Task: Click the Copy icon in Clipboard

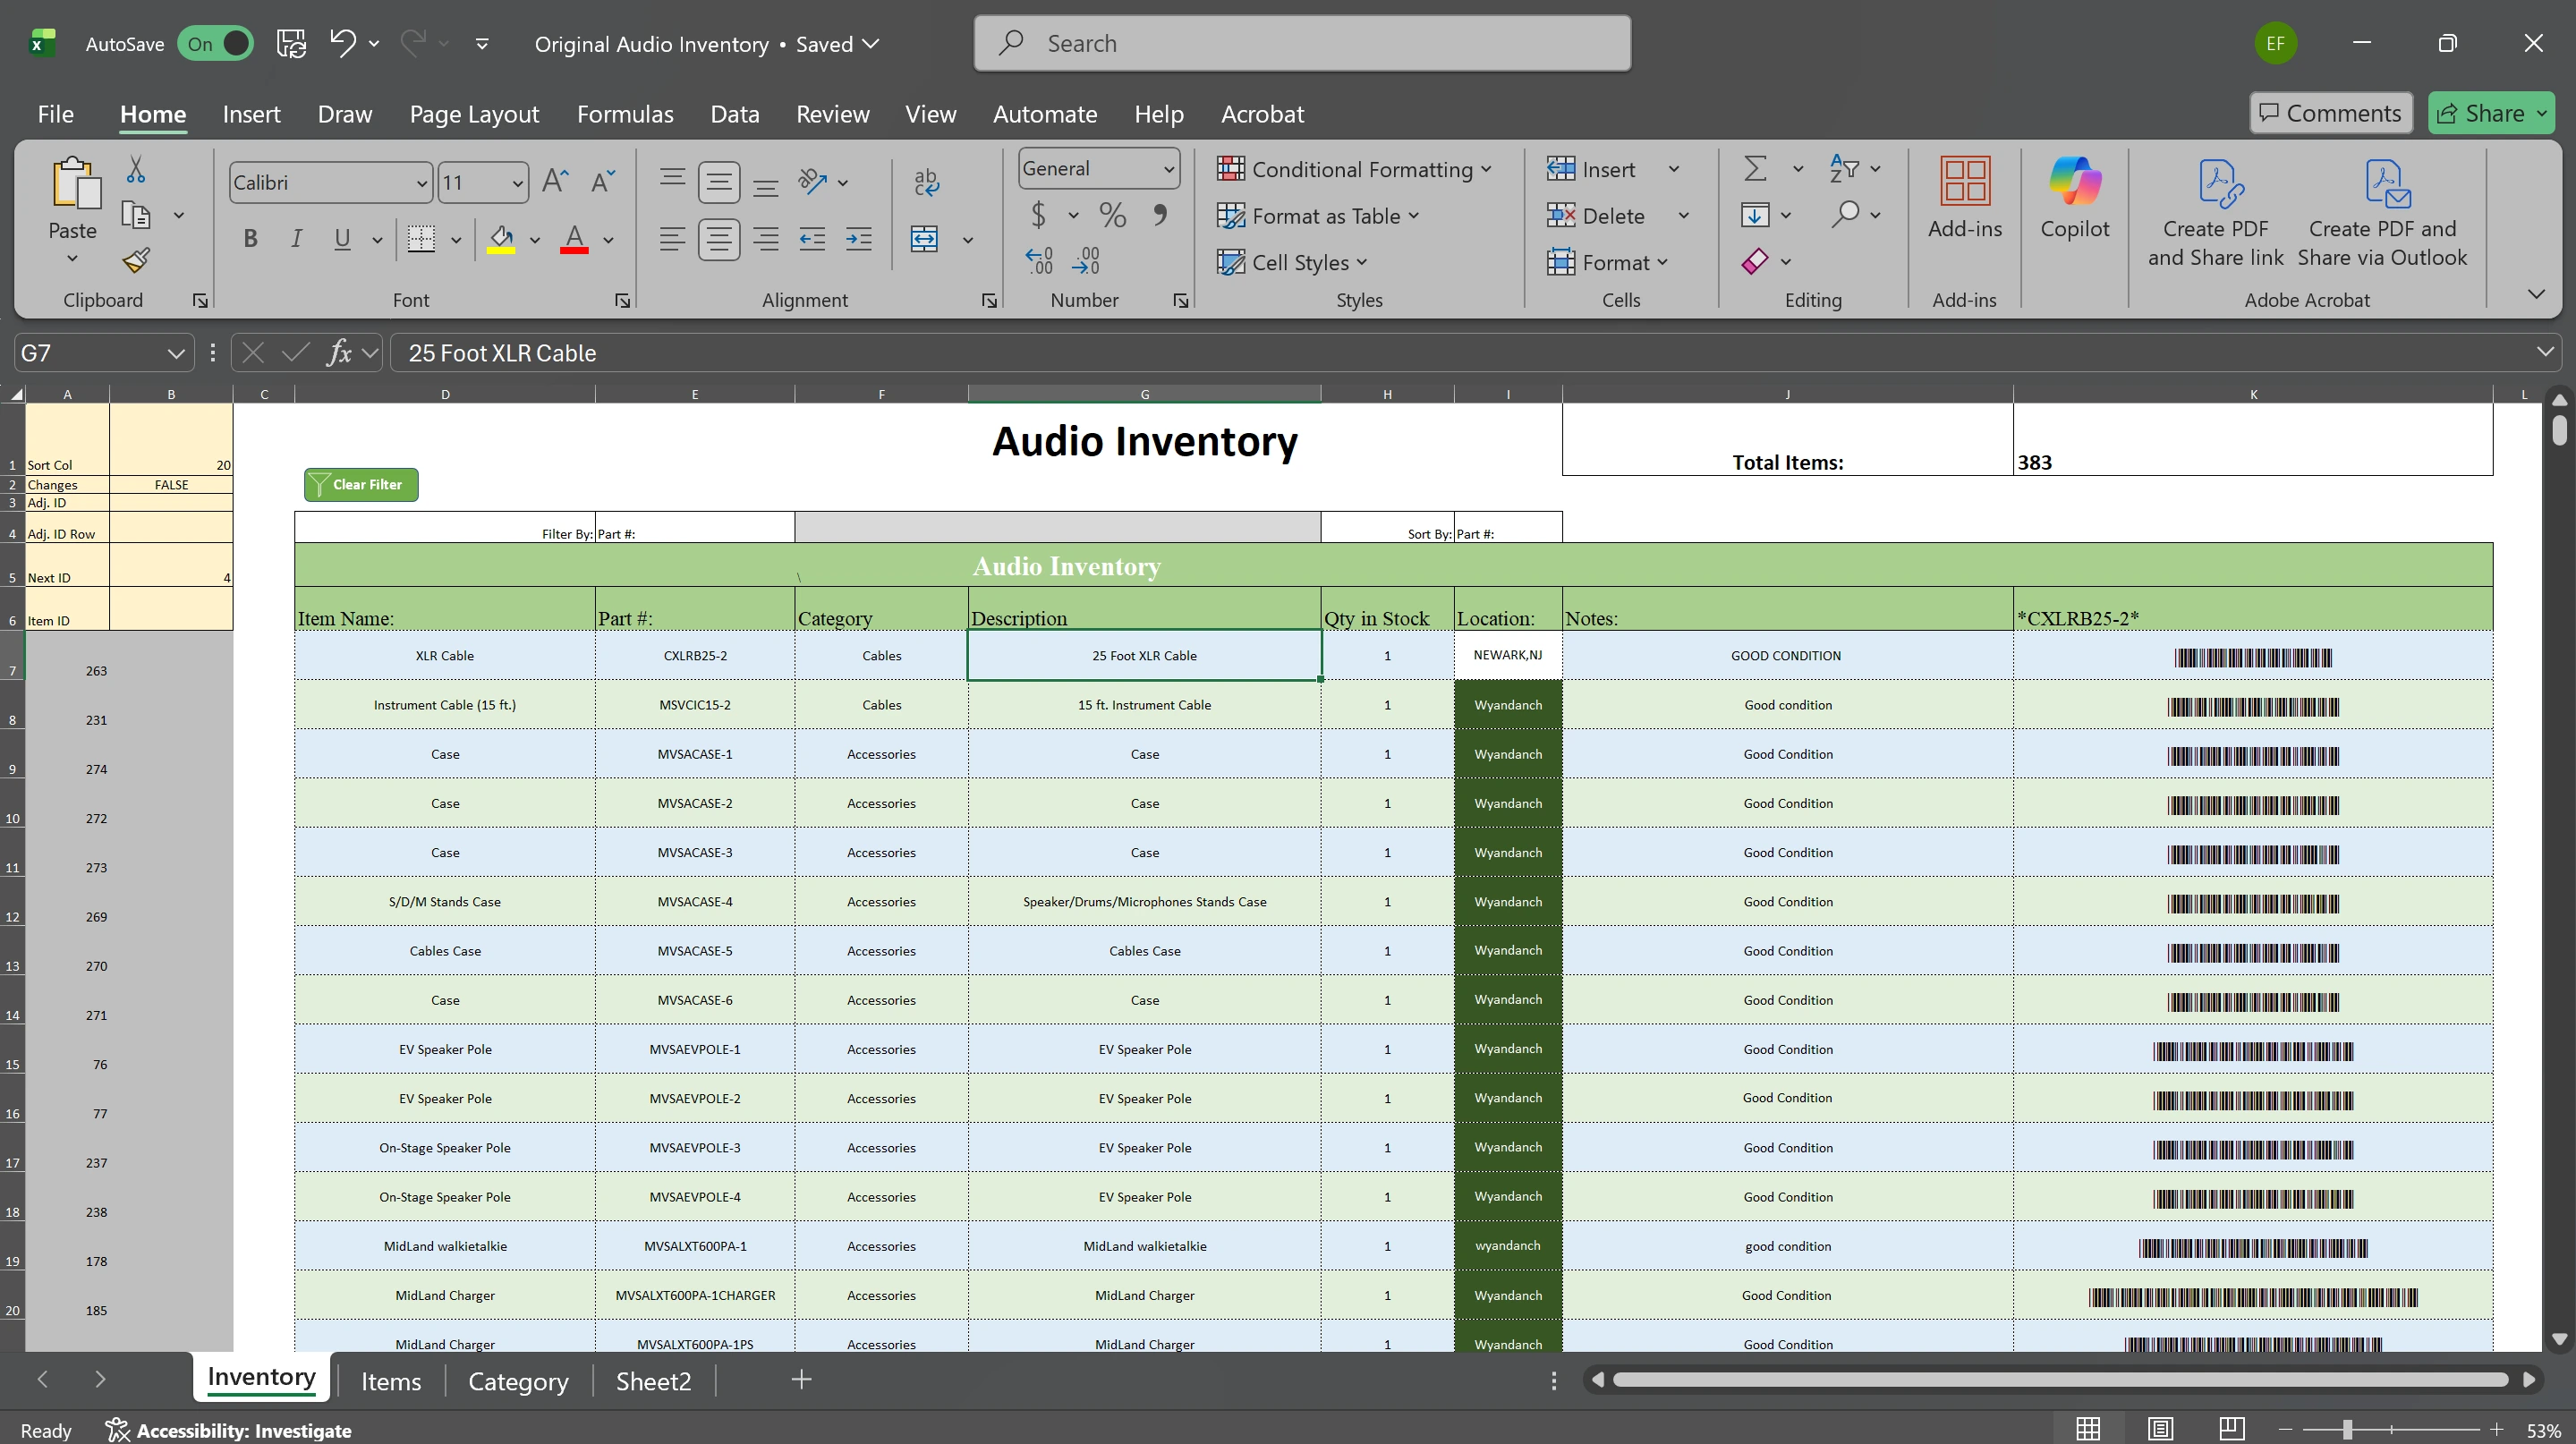Action: point(136,215)
